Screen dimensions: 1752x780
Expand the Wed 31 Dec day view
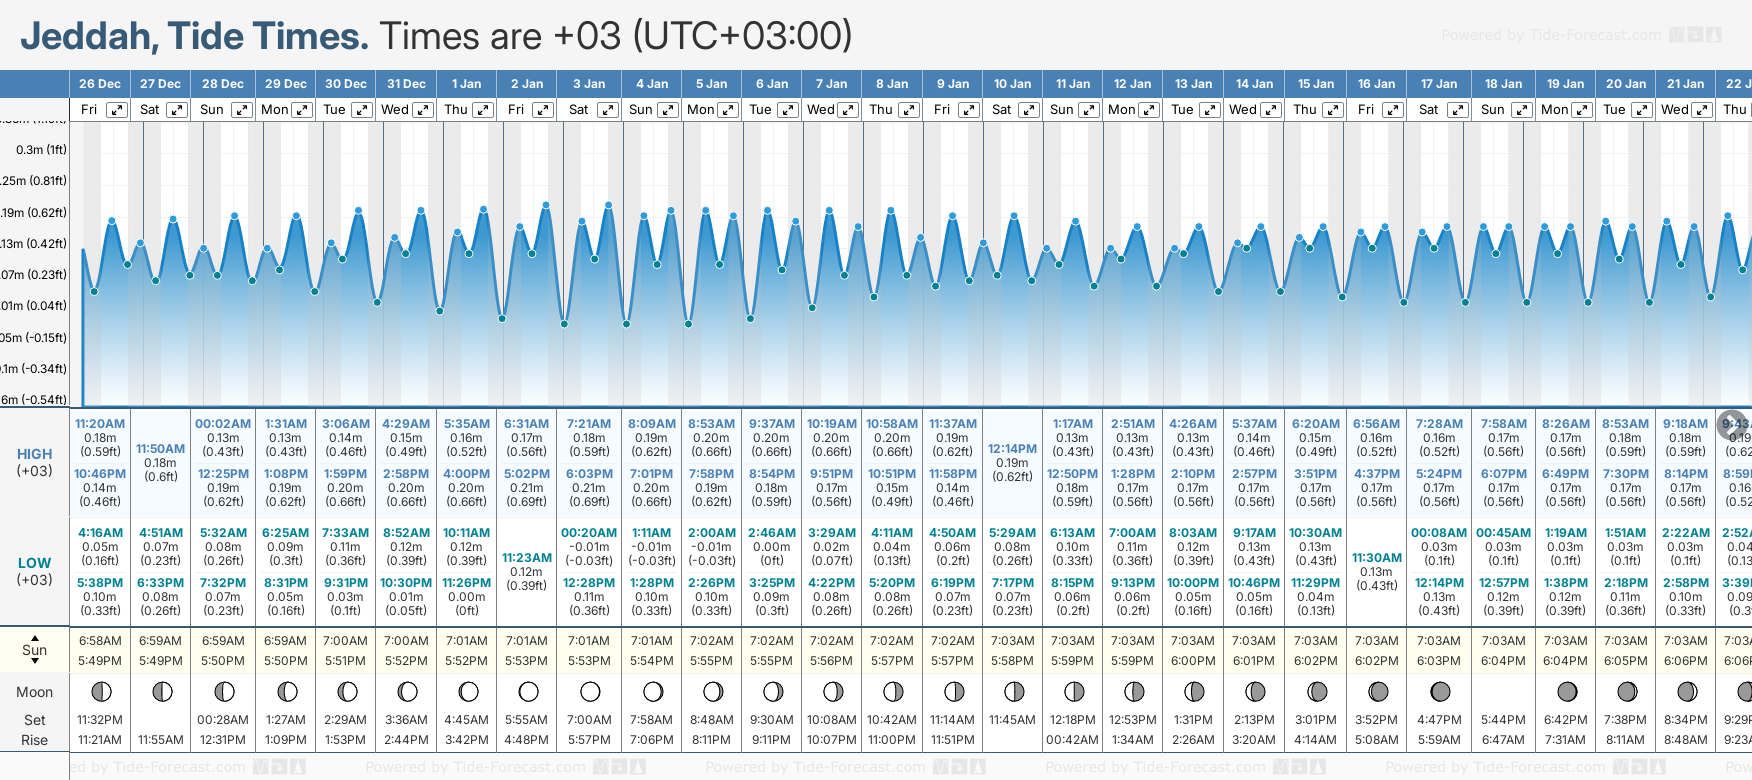pos(423,110)
